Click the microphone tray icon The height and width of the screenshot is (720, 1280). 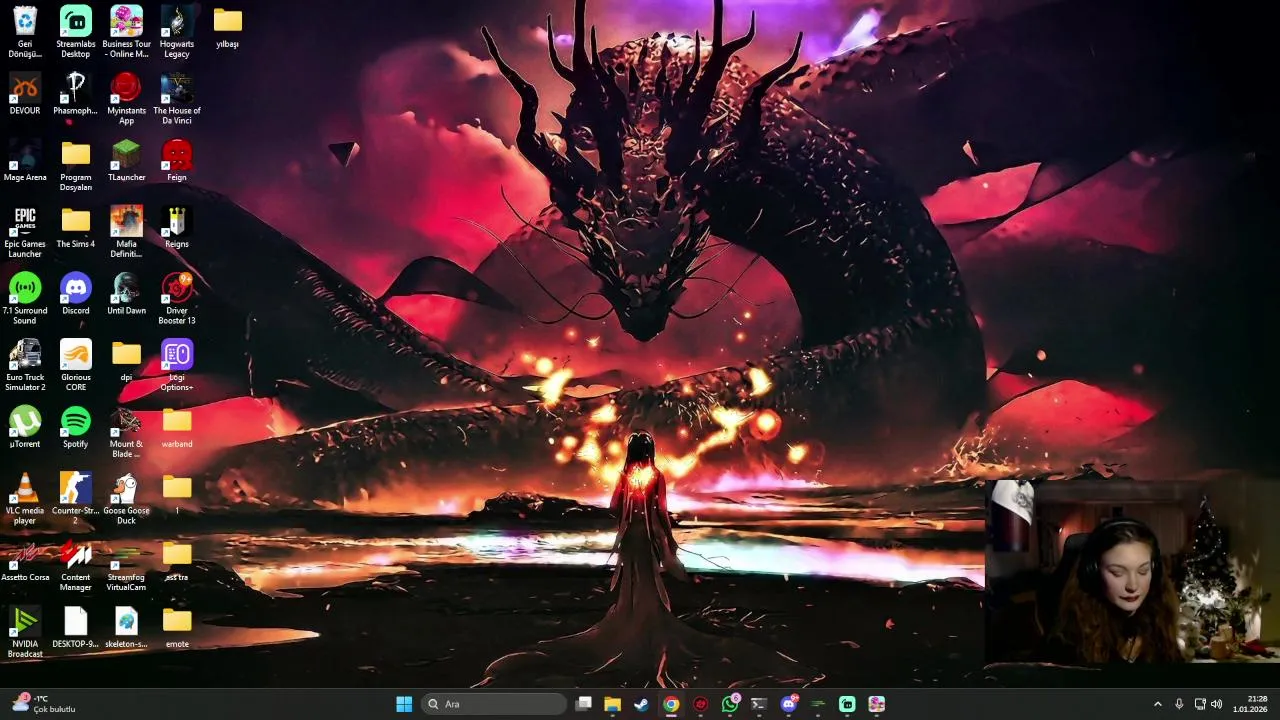[1179, 704]
